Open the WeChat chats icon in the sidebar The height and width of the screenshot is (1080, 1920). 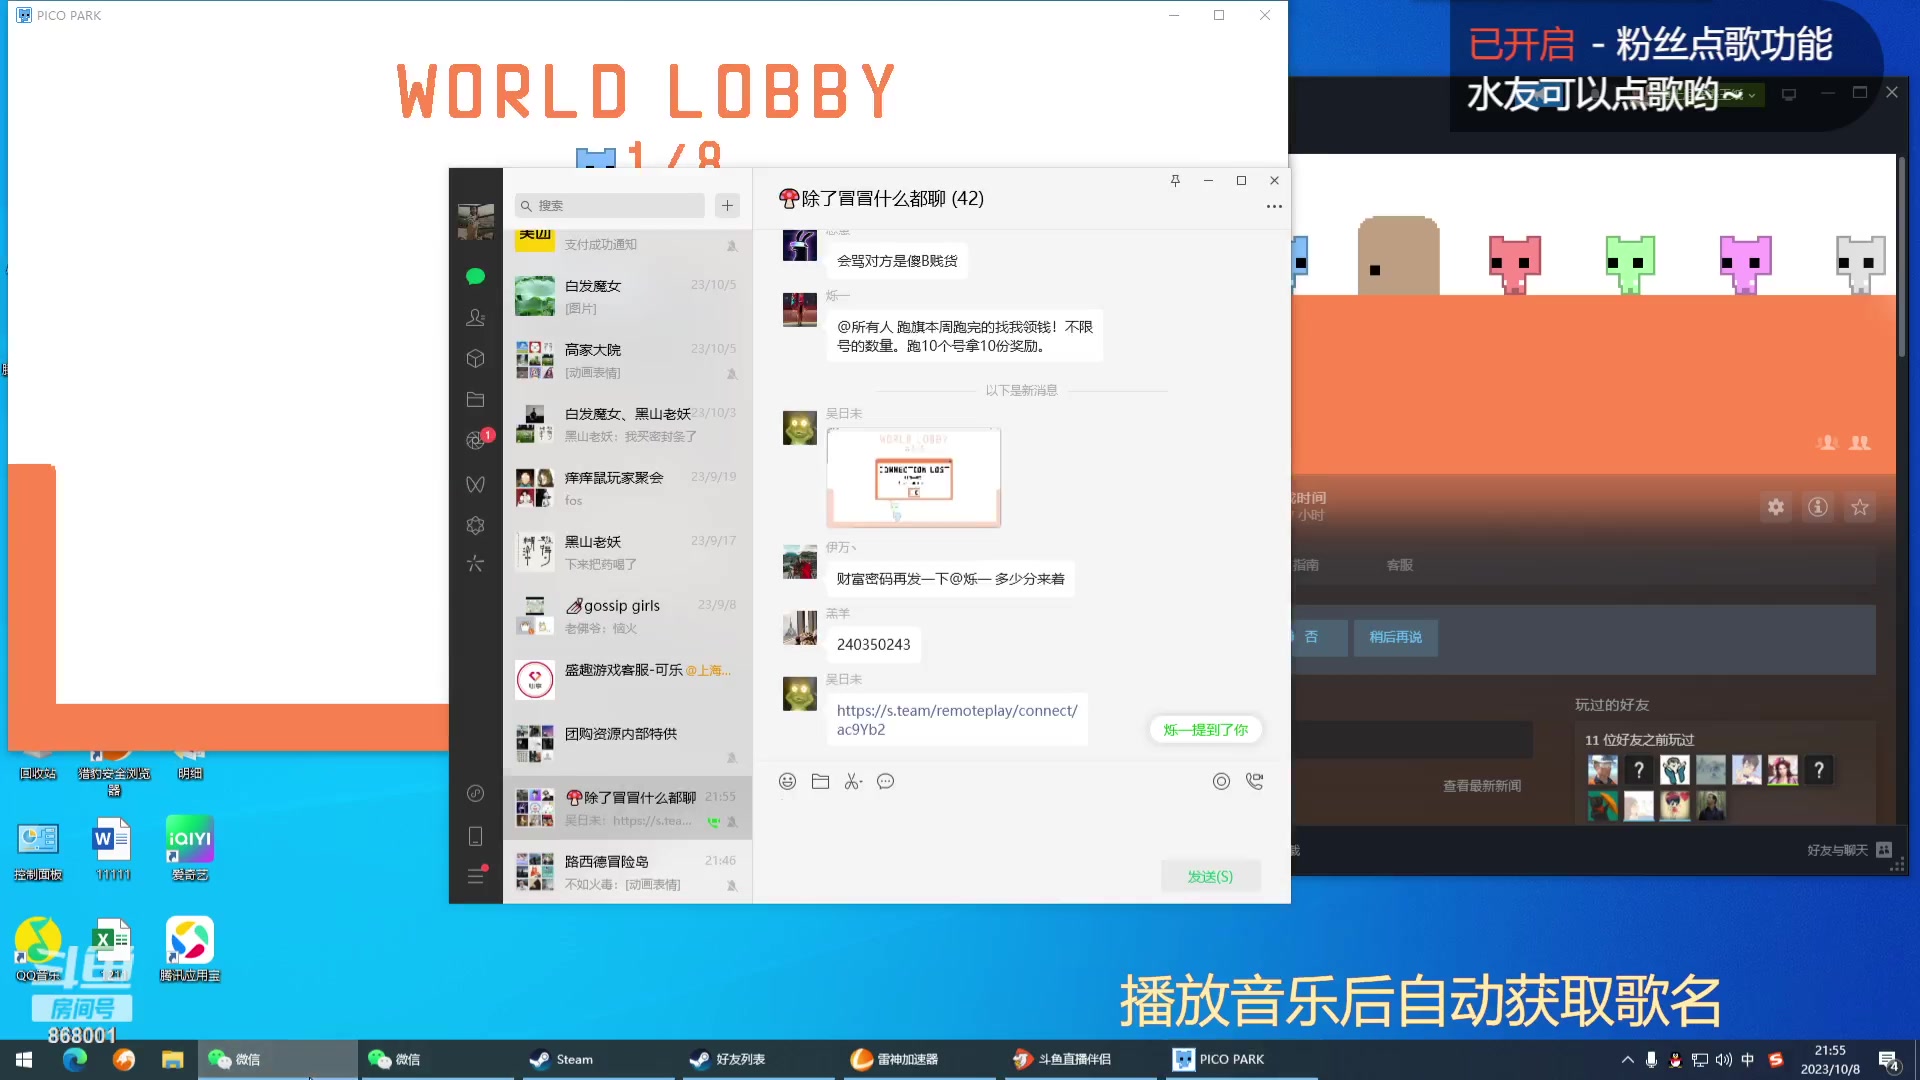(476, 277)
